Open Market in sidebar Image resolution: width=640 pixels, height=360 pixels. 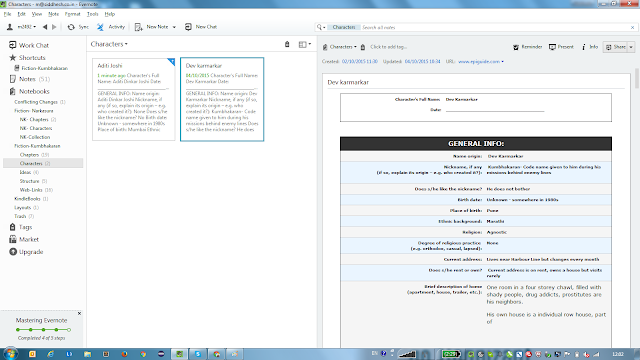(x=24, y=240)
